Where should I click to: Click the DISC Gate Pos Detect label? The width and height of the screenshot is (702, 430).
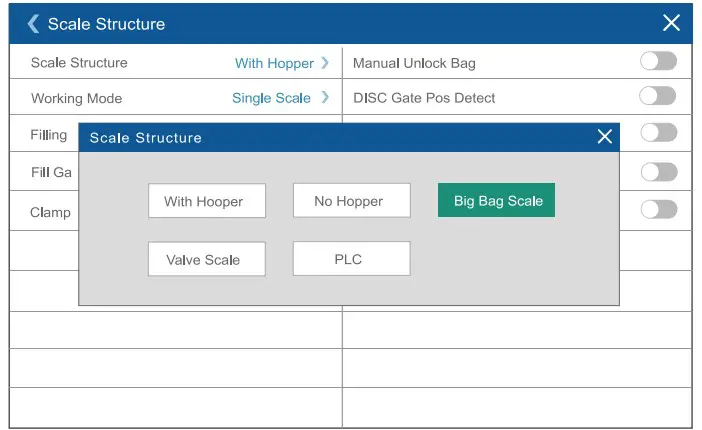click(424, 98)
